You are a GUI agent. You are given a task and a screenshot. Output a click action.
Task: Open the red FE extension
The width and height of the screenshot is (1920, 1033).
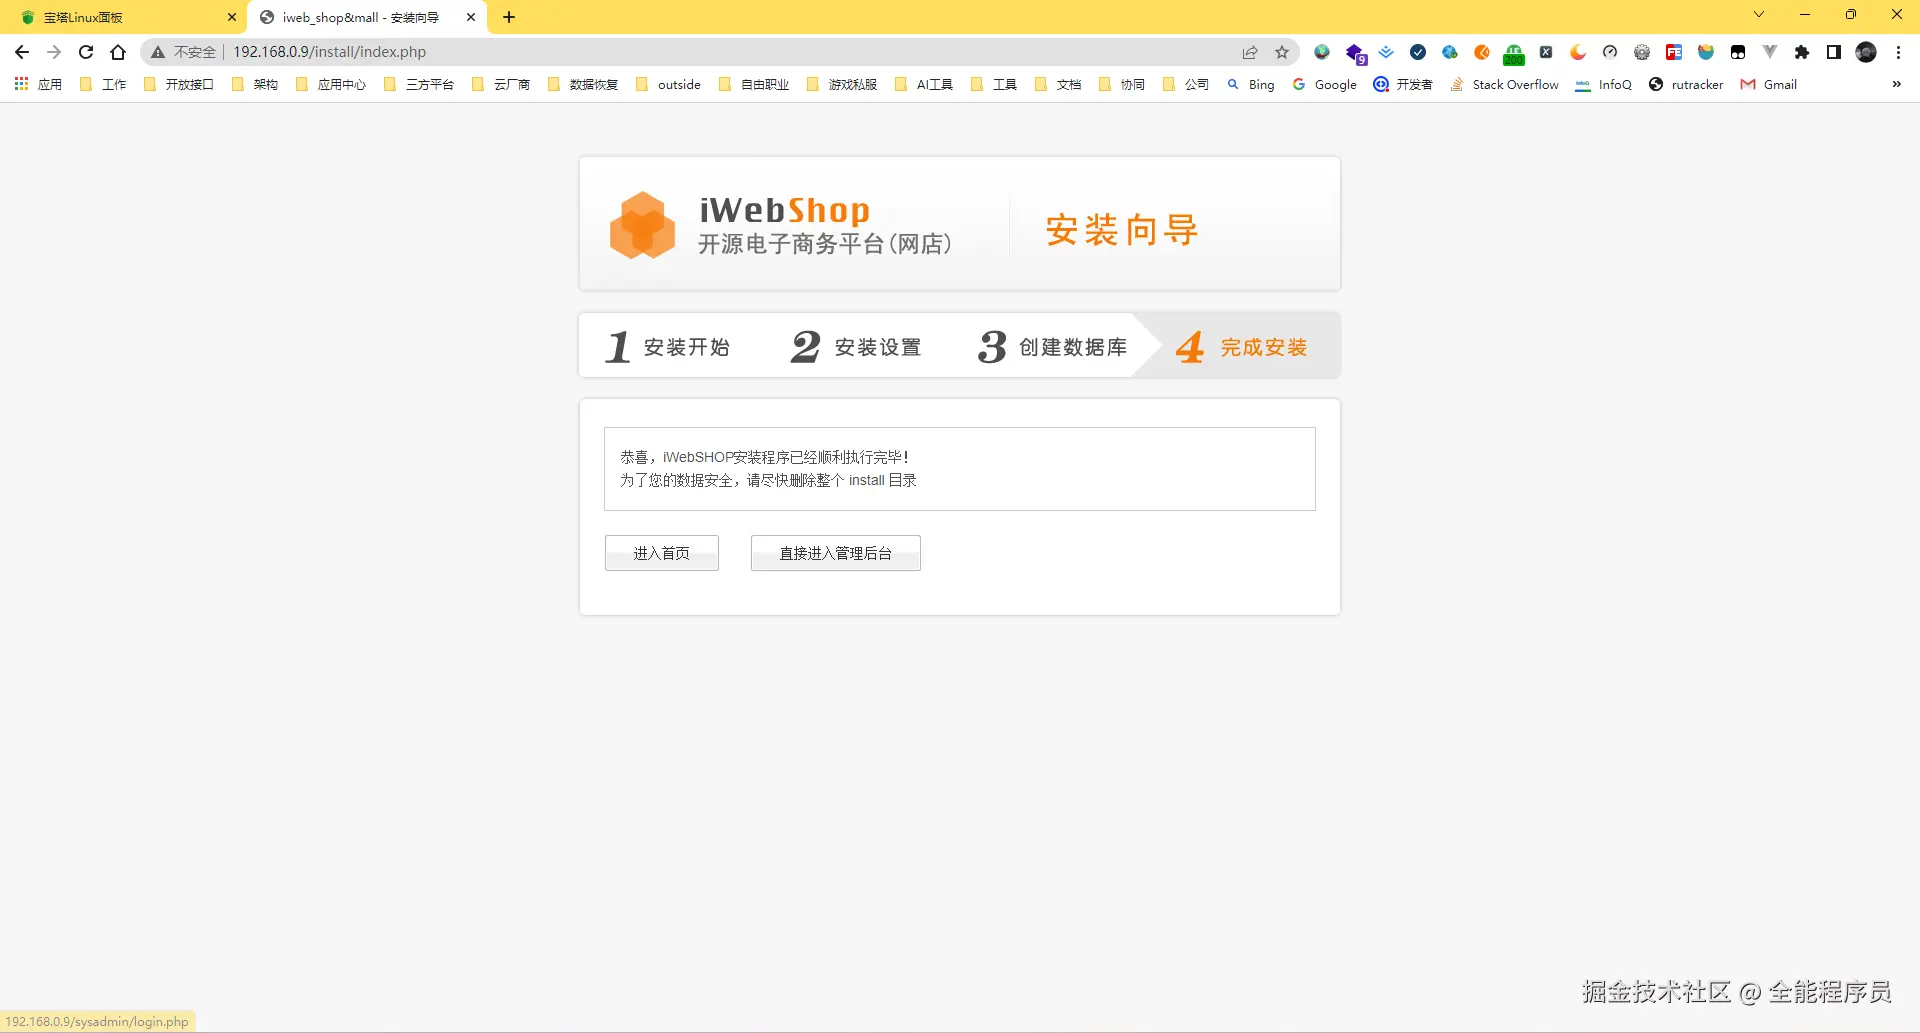(x=1674, y=52)
